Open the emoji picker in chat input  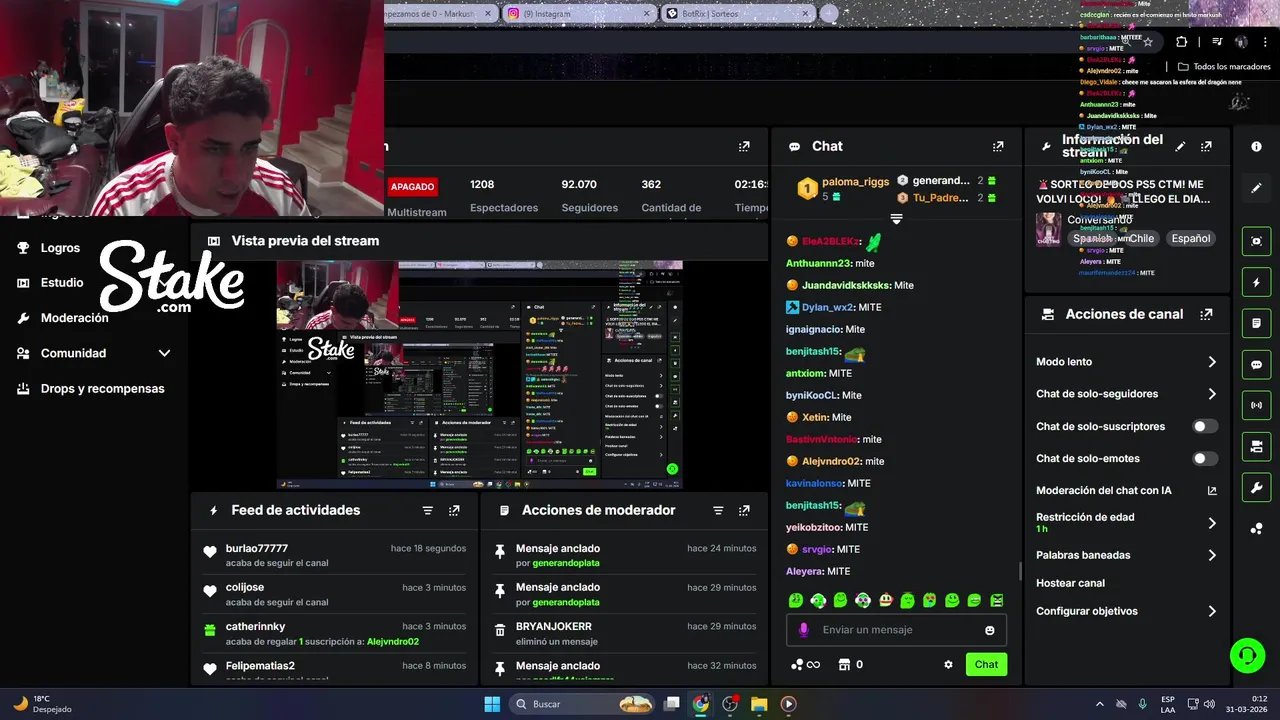click(990, 630)
